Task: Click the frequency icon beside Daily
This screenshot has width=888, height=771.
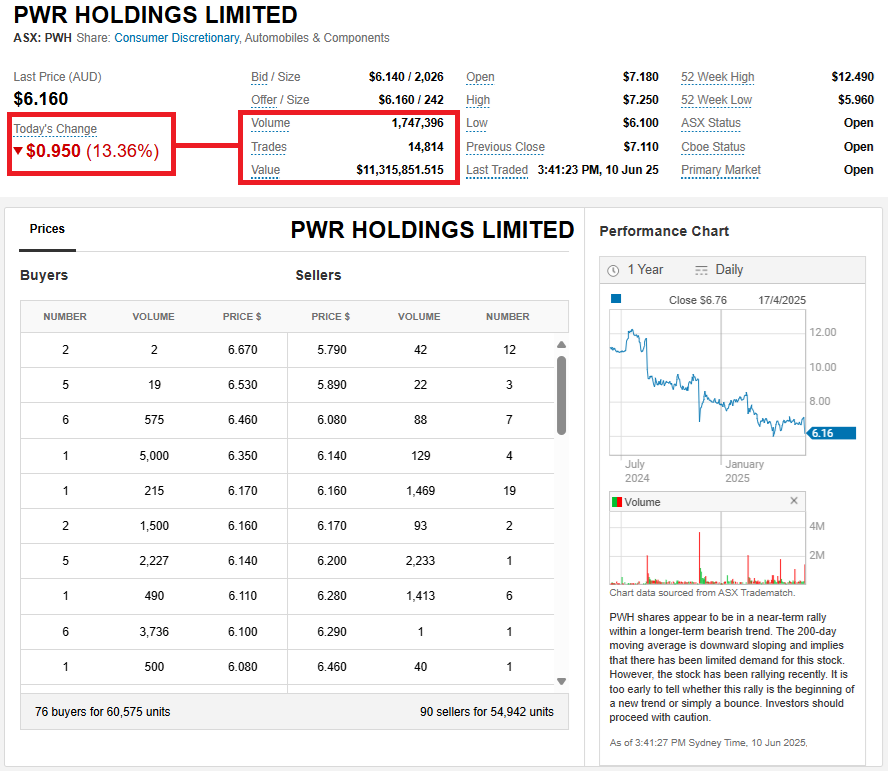Action: [701, 270]
